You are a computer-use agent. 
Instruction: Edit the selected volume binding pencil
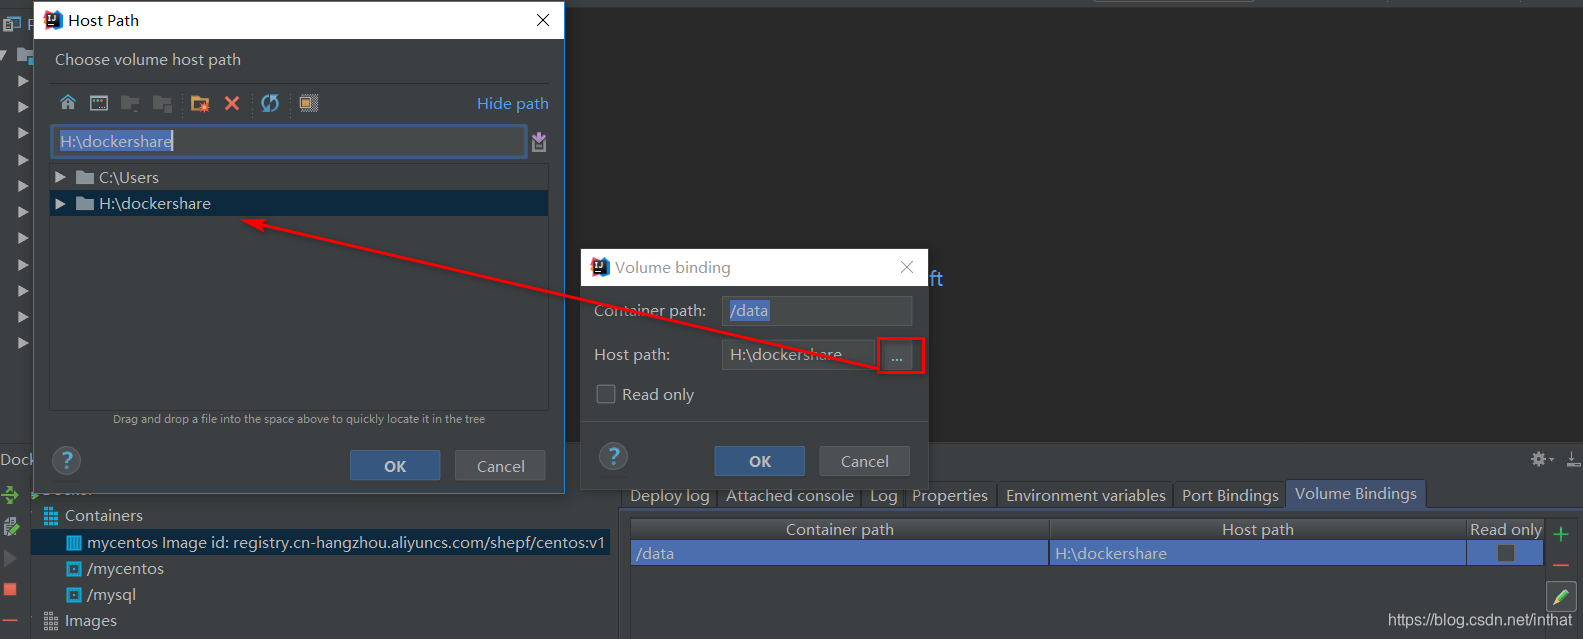pos(1561,597)
